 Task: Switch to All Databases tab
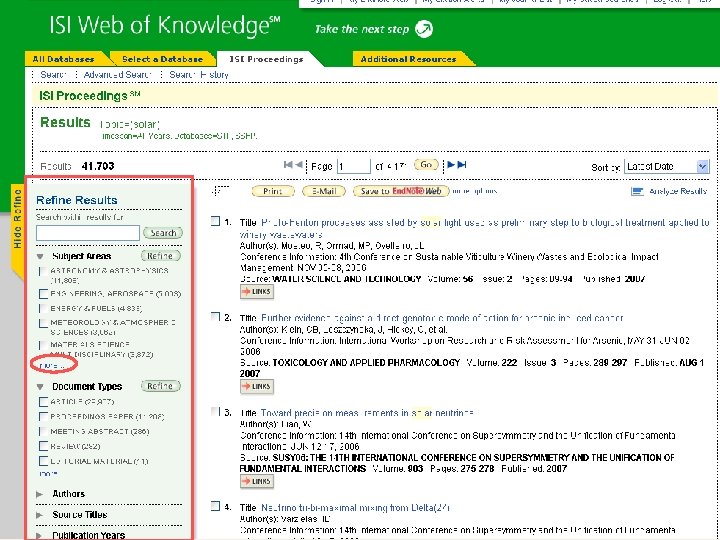click(x=63, y=59)
